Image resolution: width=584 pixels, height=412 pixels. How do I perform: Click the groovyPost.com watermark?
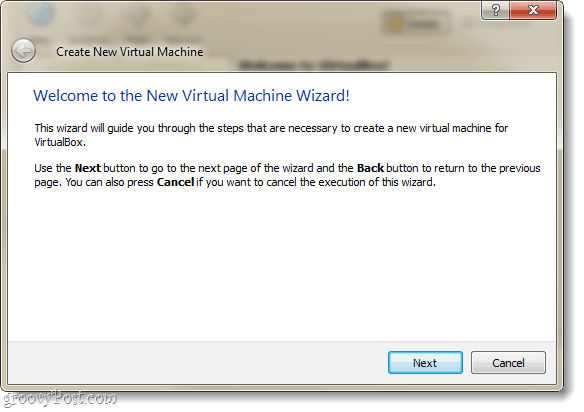click(x=60, y=399)
